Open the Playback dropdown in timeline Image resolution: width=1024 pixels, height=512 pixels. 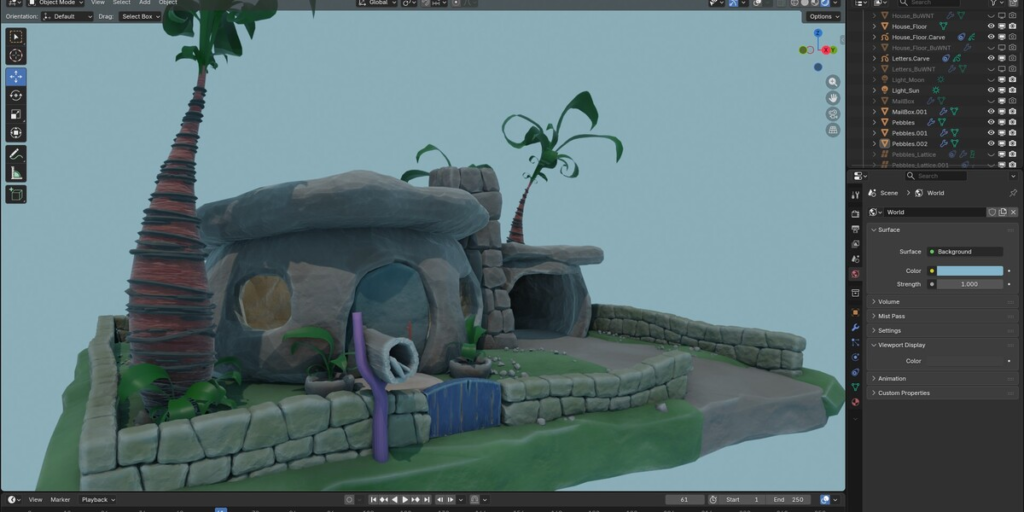pyautogui.click(x=98, y=500)
